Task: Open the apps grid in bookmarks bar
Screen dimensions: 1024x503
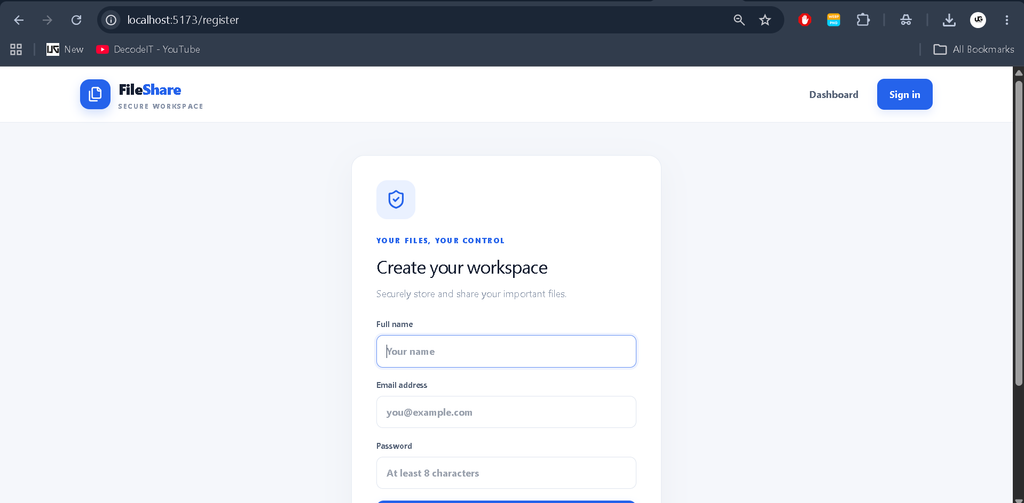Action: tap(16, 50)
